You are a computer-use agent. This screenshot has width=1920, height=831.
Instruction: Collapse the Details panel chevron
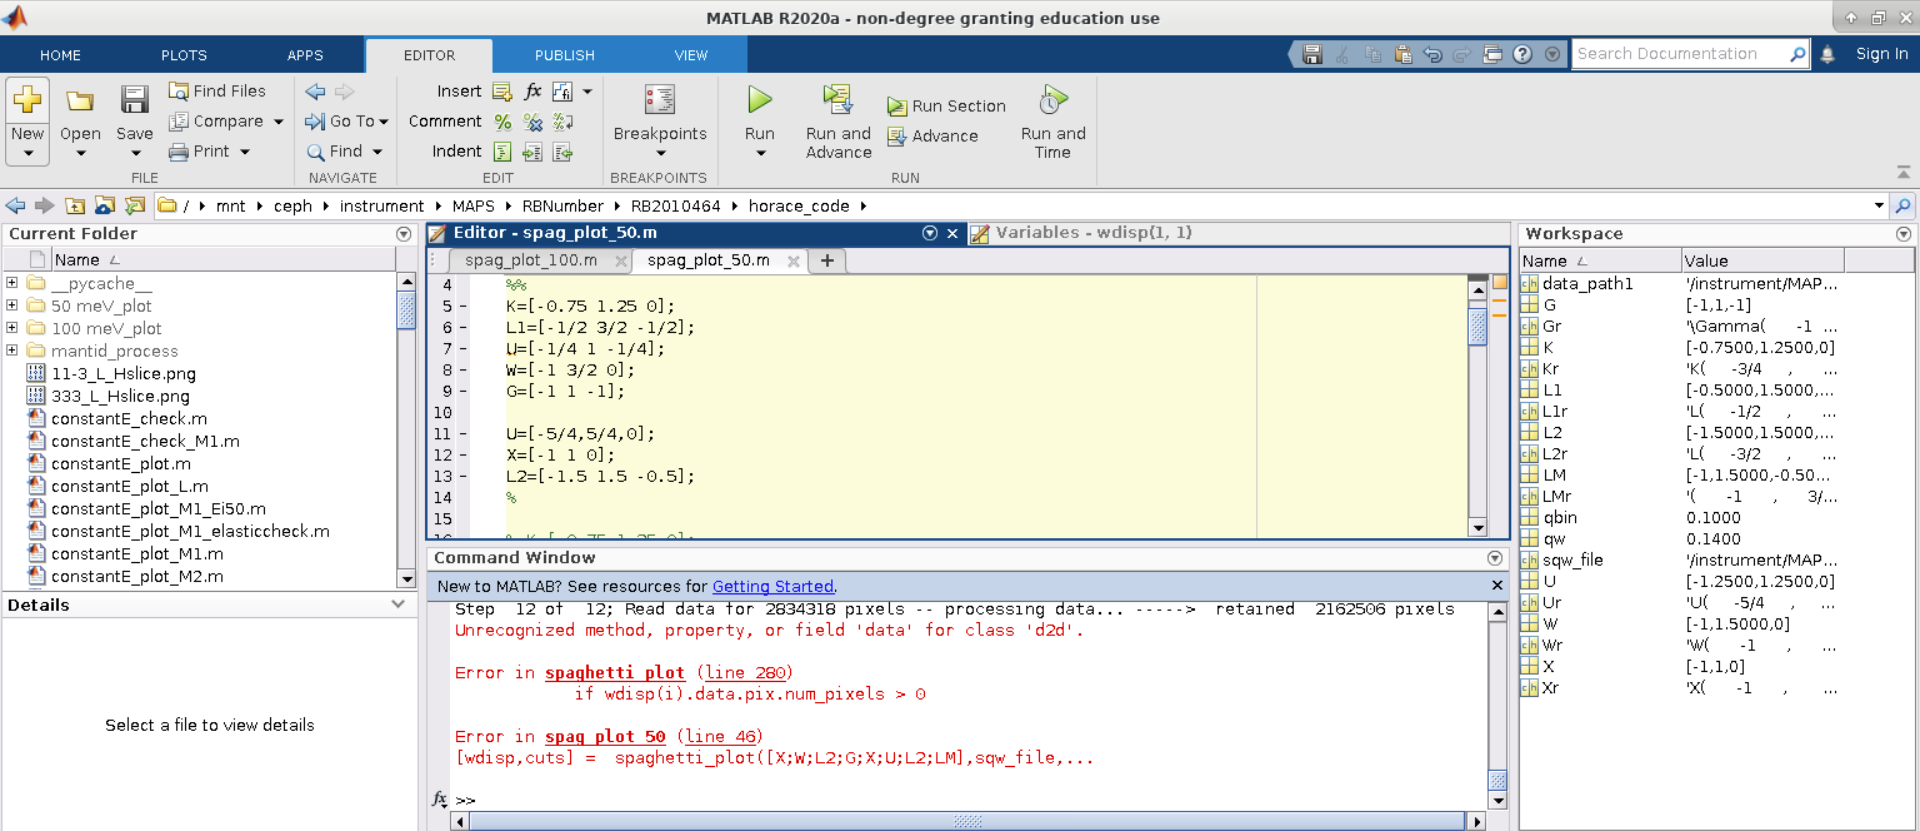click(x=398, y=604)
